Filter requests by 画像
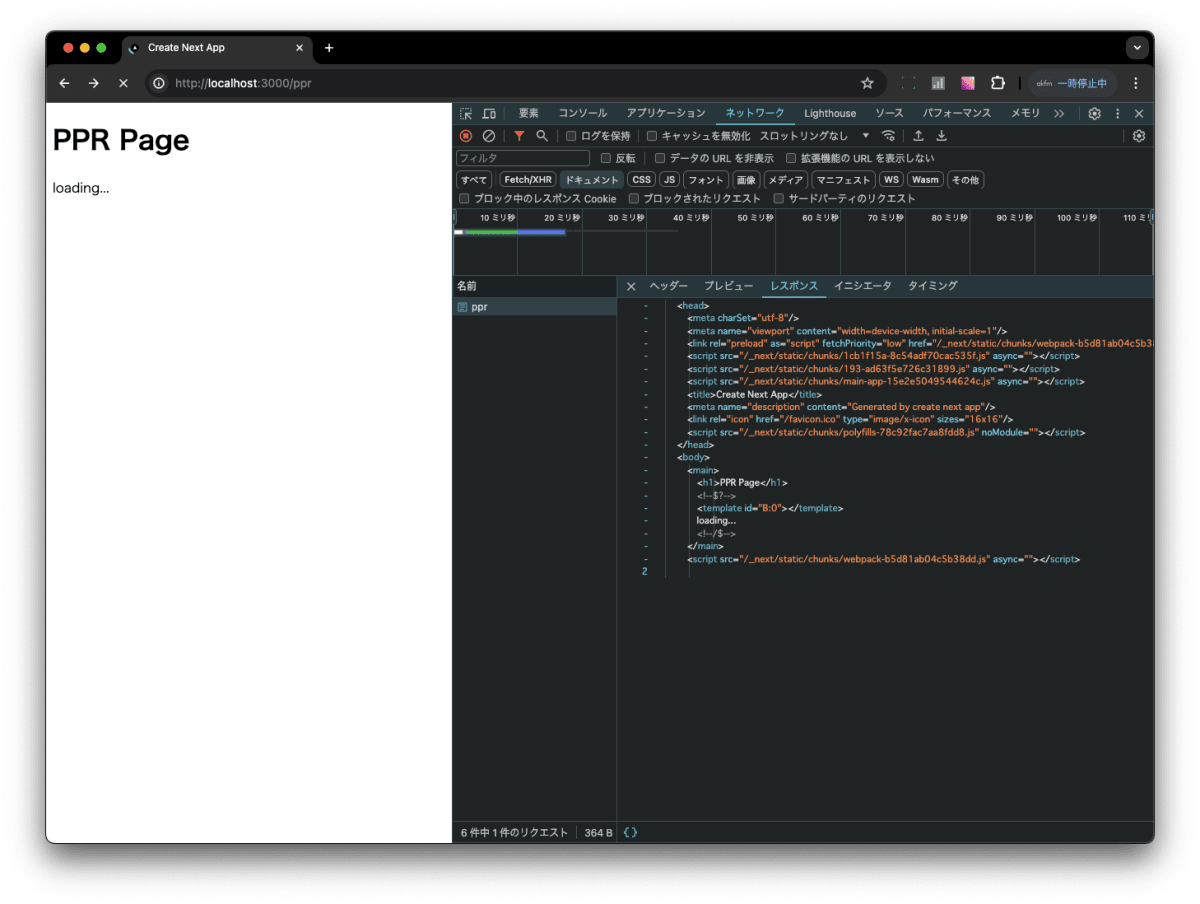The width and height of the screenshot is (1200, 904). click(x=746, y=180)
